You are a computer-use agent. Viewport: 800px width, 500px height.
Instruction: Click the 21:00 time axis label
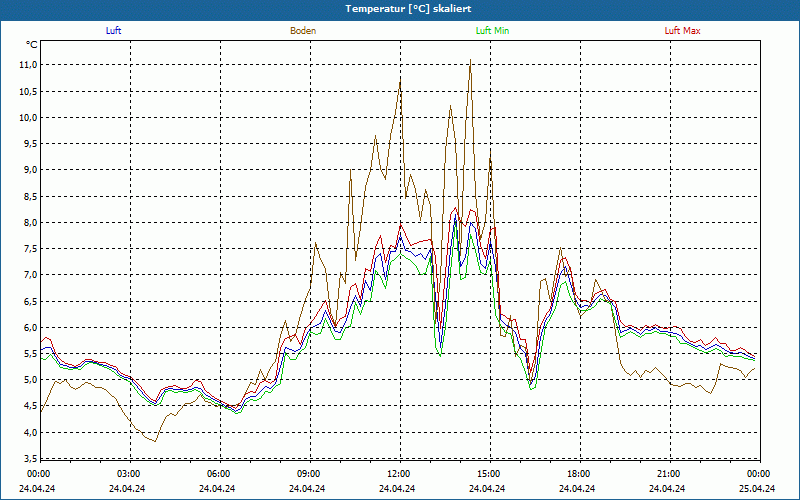click(668, 474)
